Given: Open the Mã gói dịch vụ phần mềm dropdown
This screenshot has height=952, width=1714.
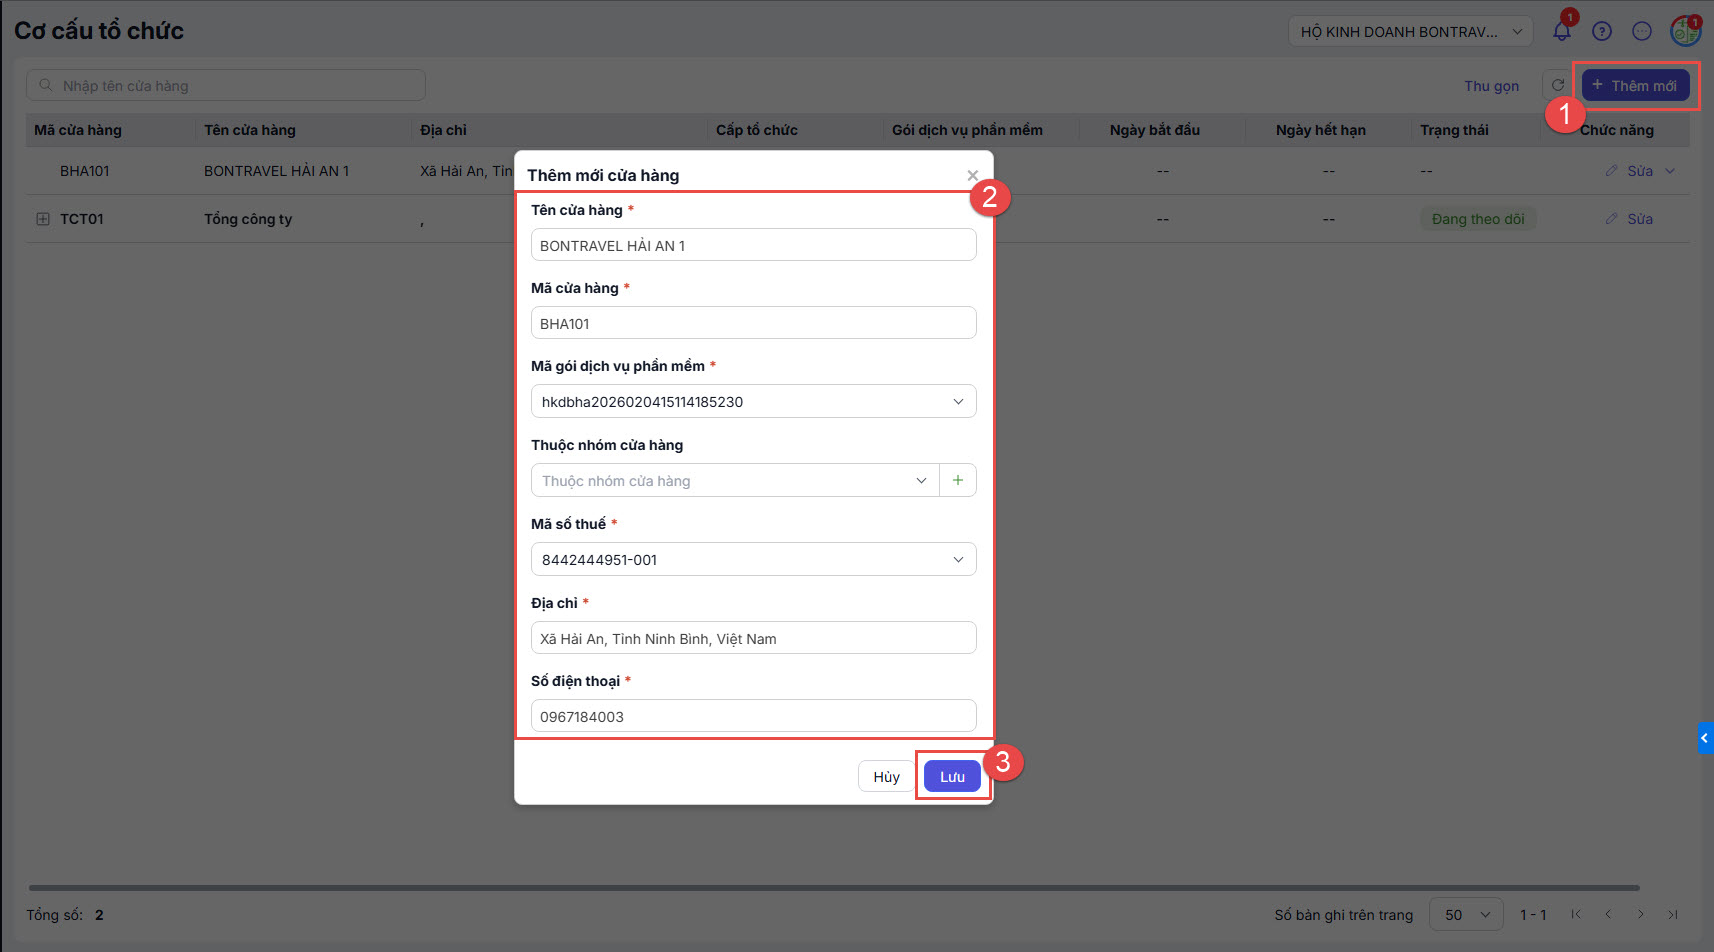Looking at the screenshot, I should pyautogui.click(x=753, y=402).
